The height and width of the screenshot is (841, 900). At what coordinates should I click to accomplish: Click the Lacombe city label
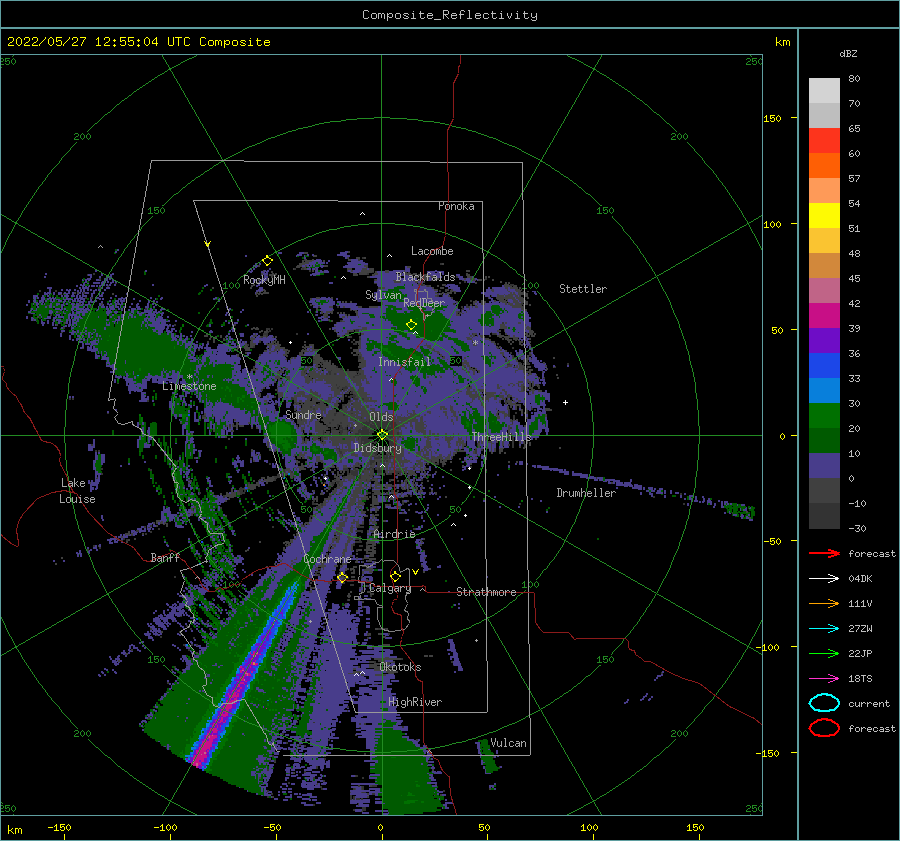tap(432, 251)
